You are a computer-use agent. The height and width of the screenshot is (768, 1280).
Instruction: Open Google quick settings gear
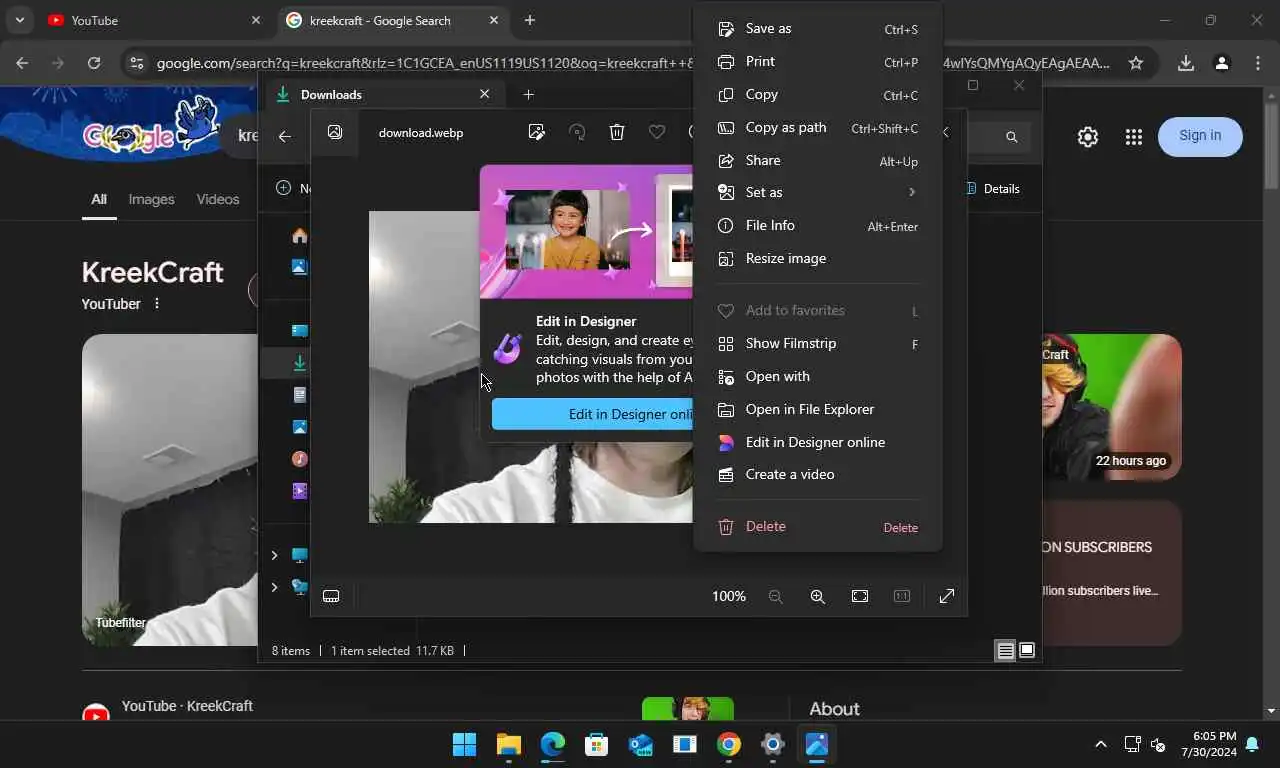coord(1088,137)
